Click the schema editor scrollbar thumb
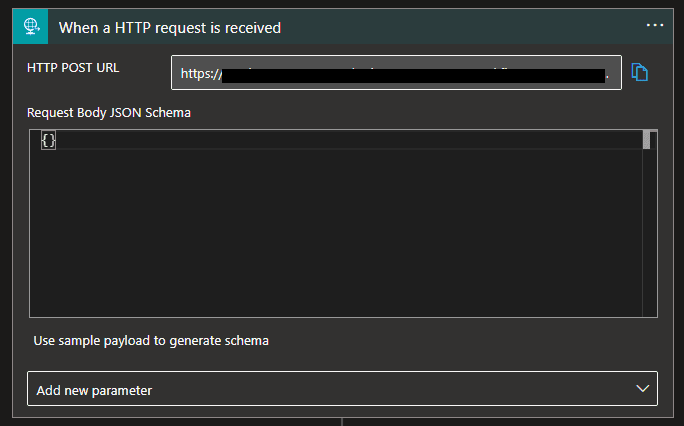 647,140
